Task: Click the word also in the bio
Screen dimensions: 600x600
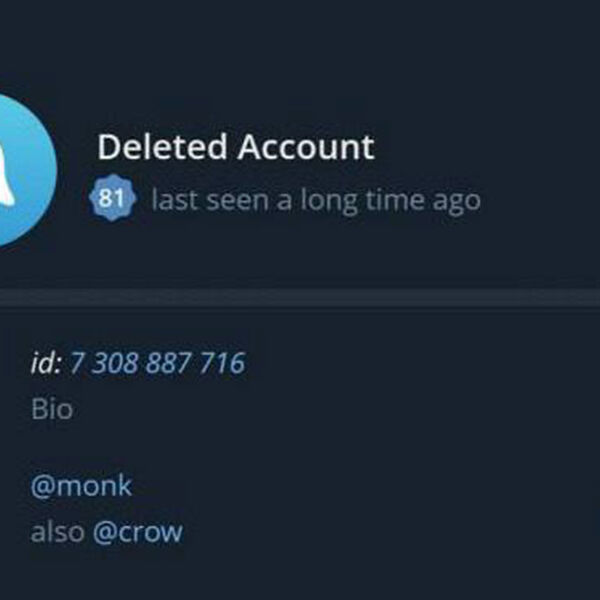Action: 57,532
